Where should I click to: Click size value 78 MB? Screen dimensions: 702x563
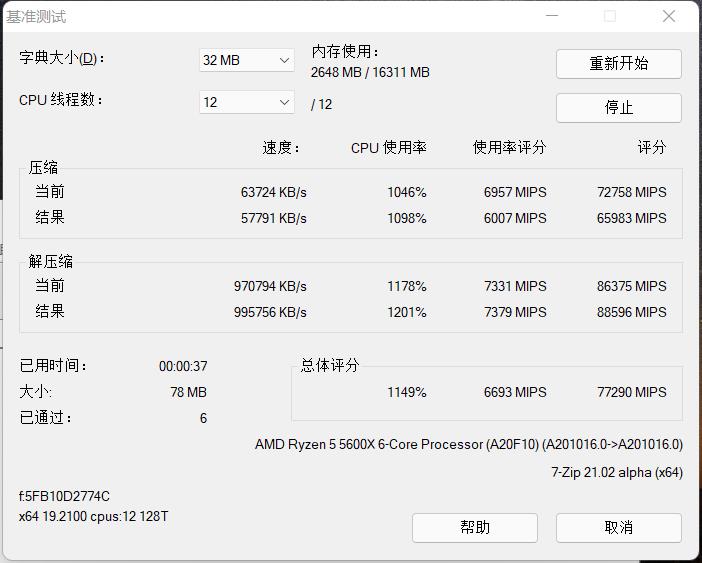click(188, 392)
